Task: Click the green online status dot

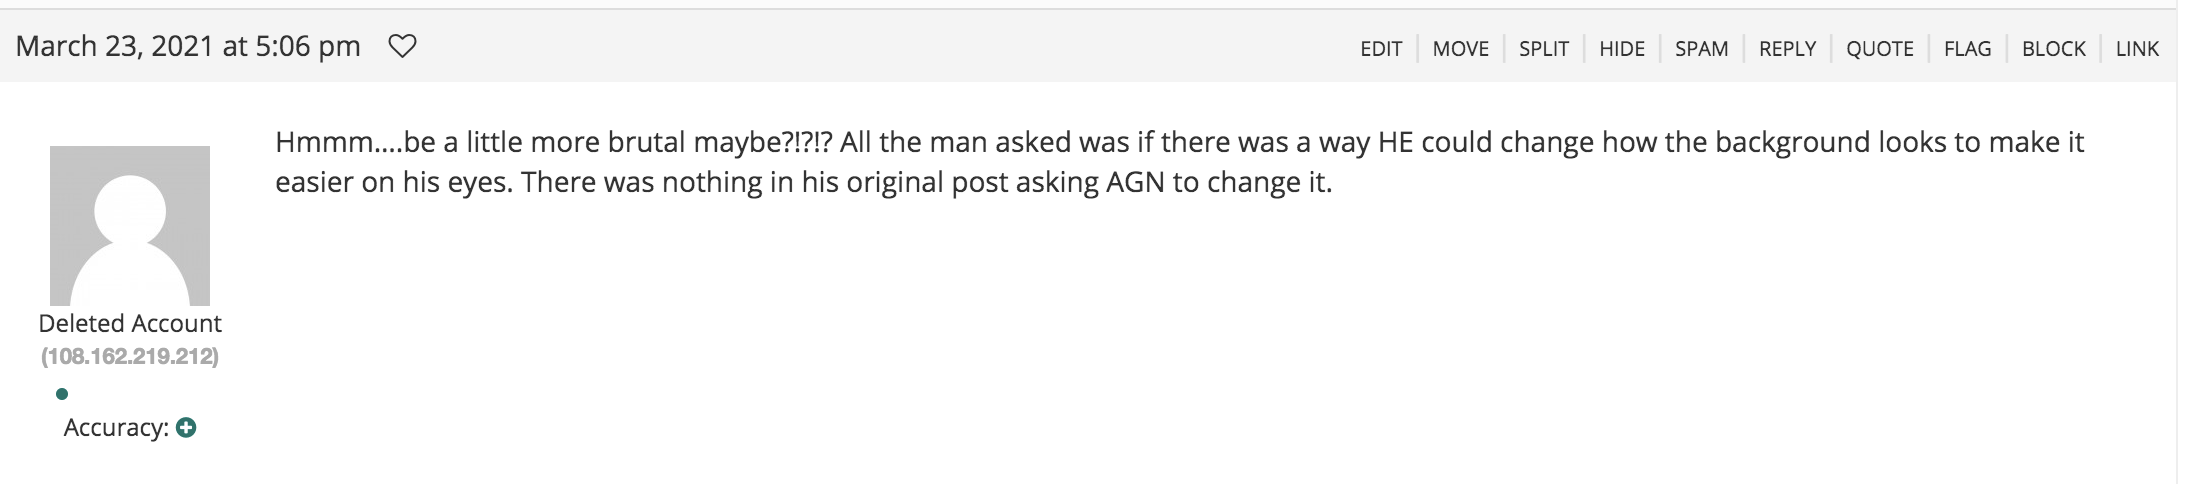Action: (62, 394)
